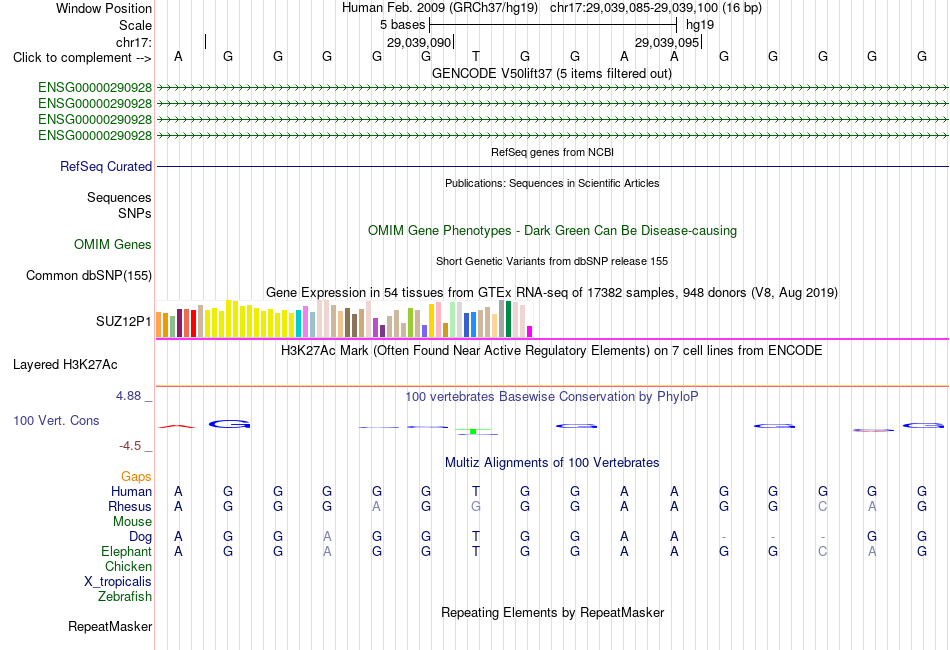
Task: Click the blue RefSeq Curated intron line
Action: click(x=552, y=167)
